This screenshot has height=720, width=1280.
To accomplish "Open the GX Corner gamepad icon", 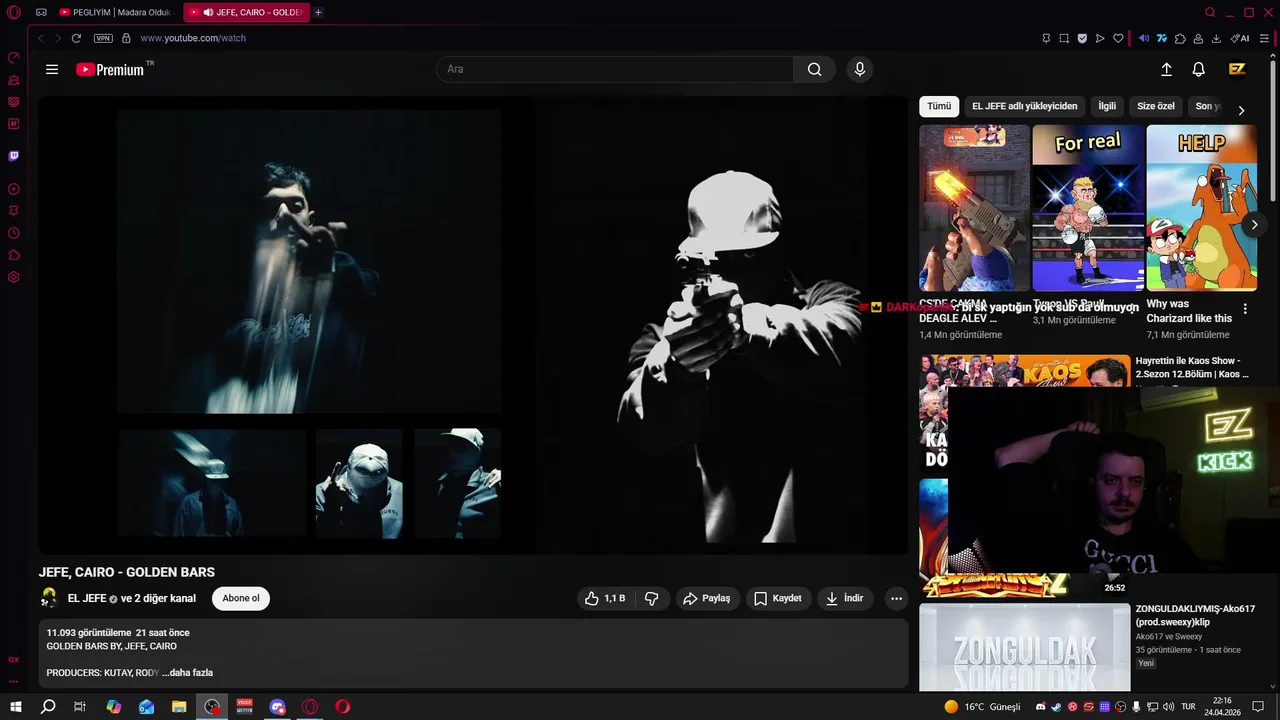I will (41, 12).
